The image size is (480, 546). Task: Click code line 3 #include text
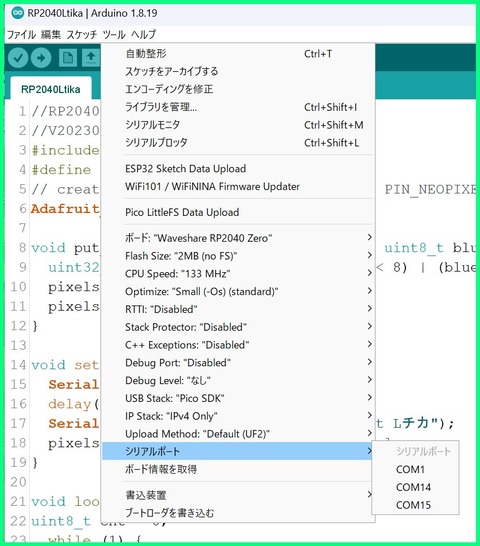click(65, 150)
